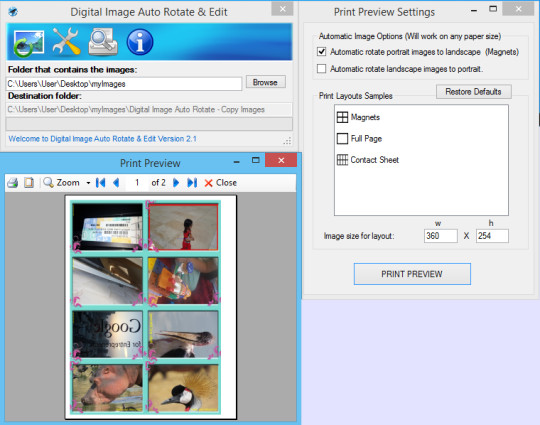540x425 pixels.
Task: Click the blue info icon
Action: pyautogui.click(x=140, y=42)
